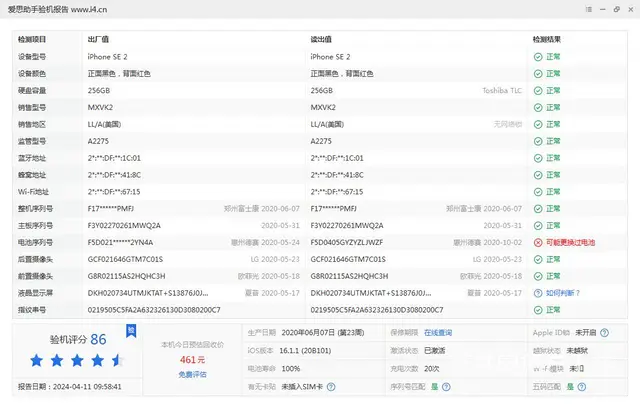Click the status check icon for 监管型号 row

(x=538, y=141)
